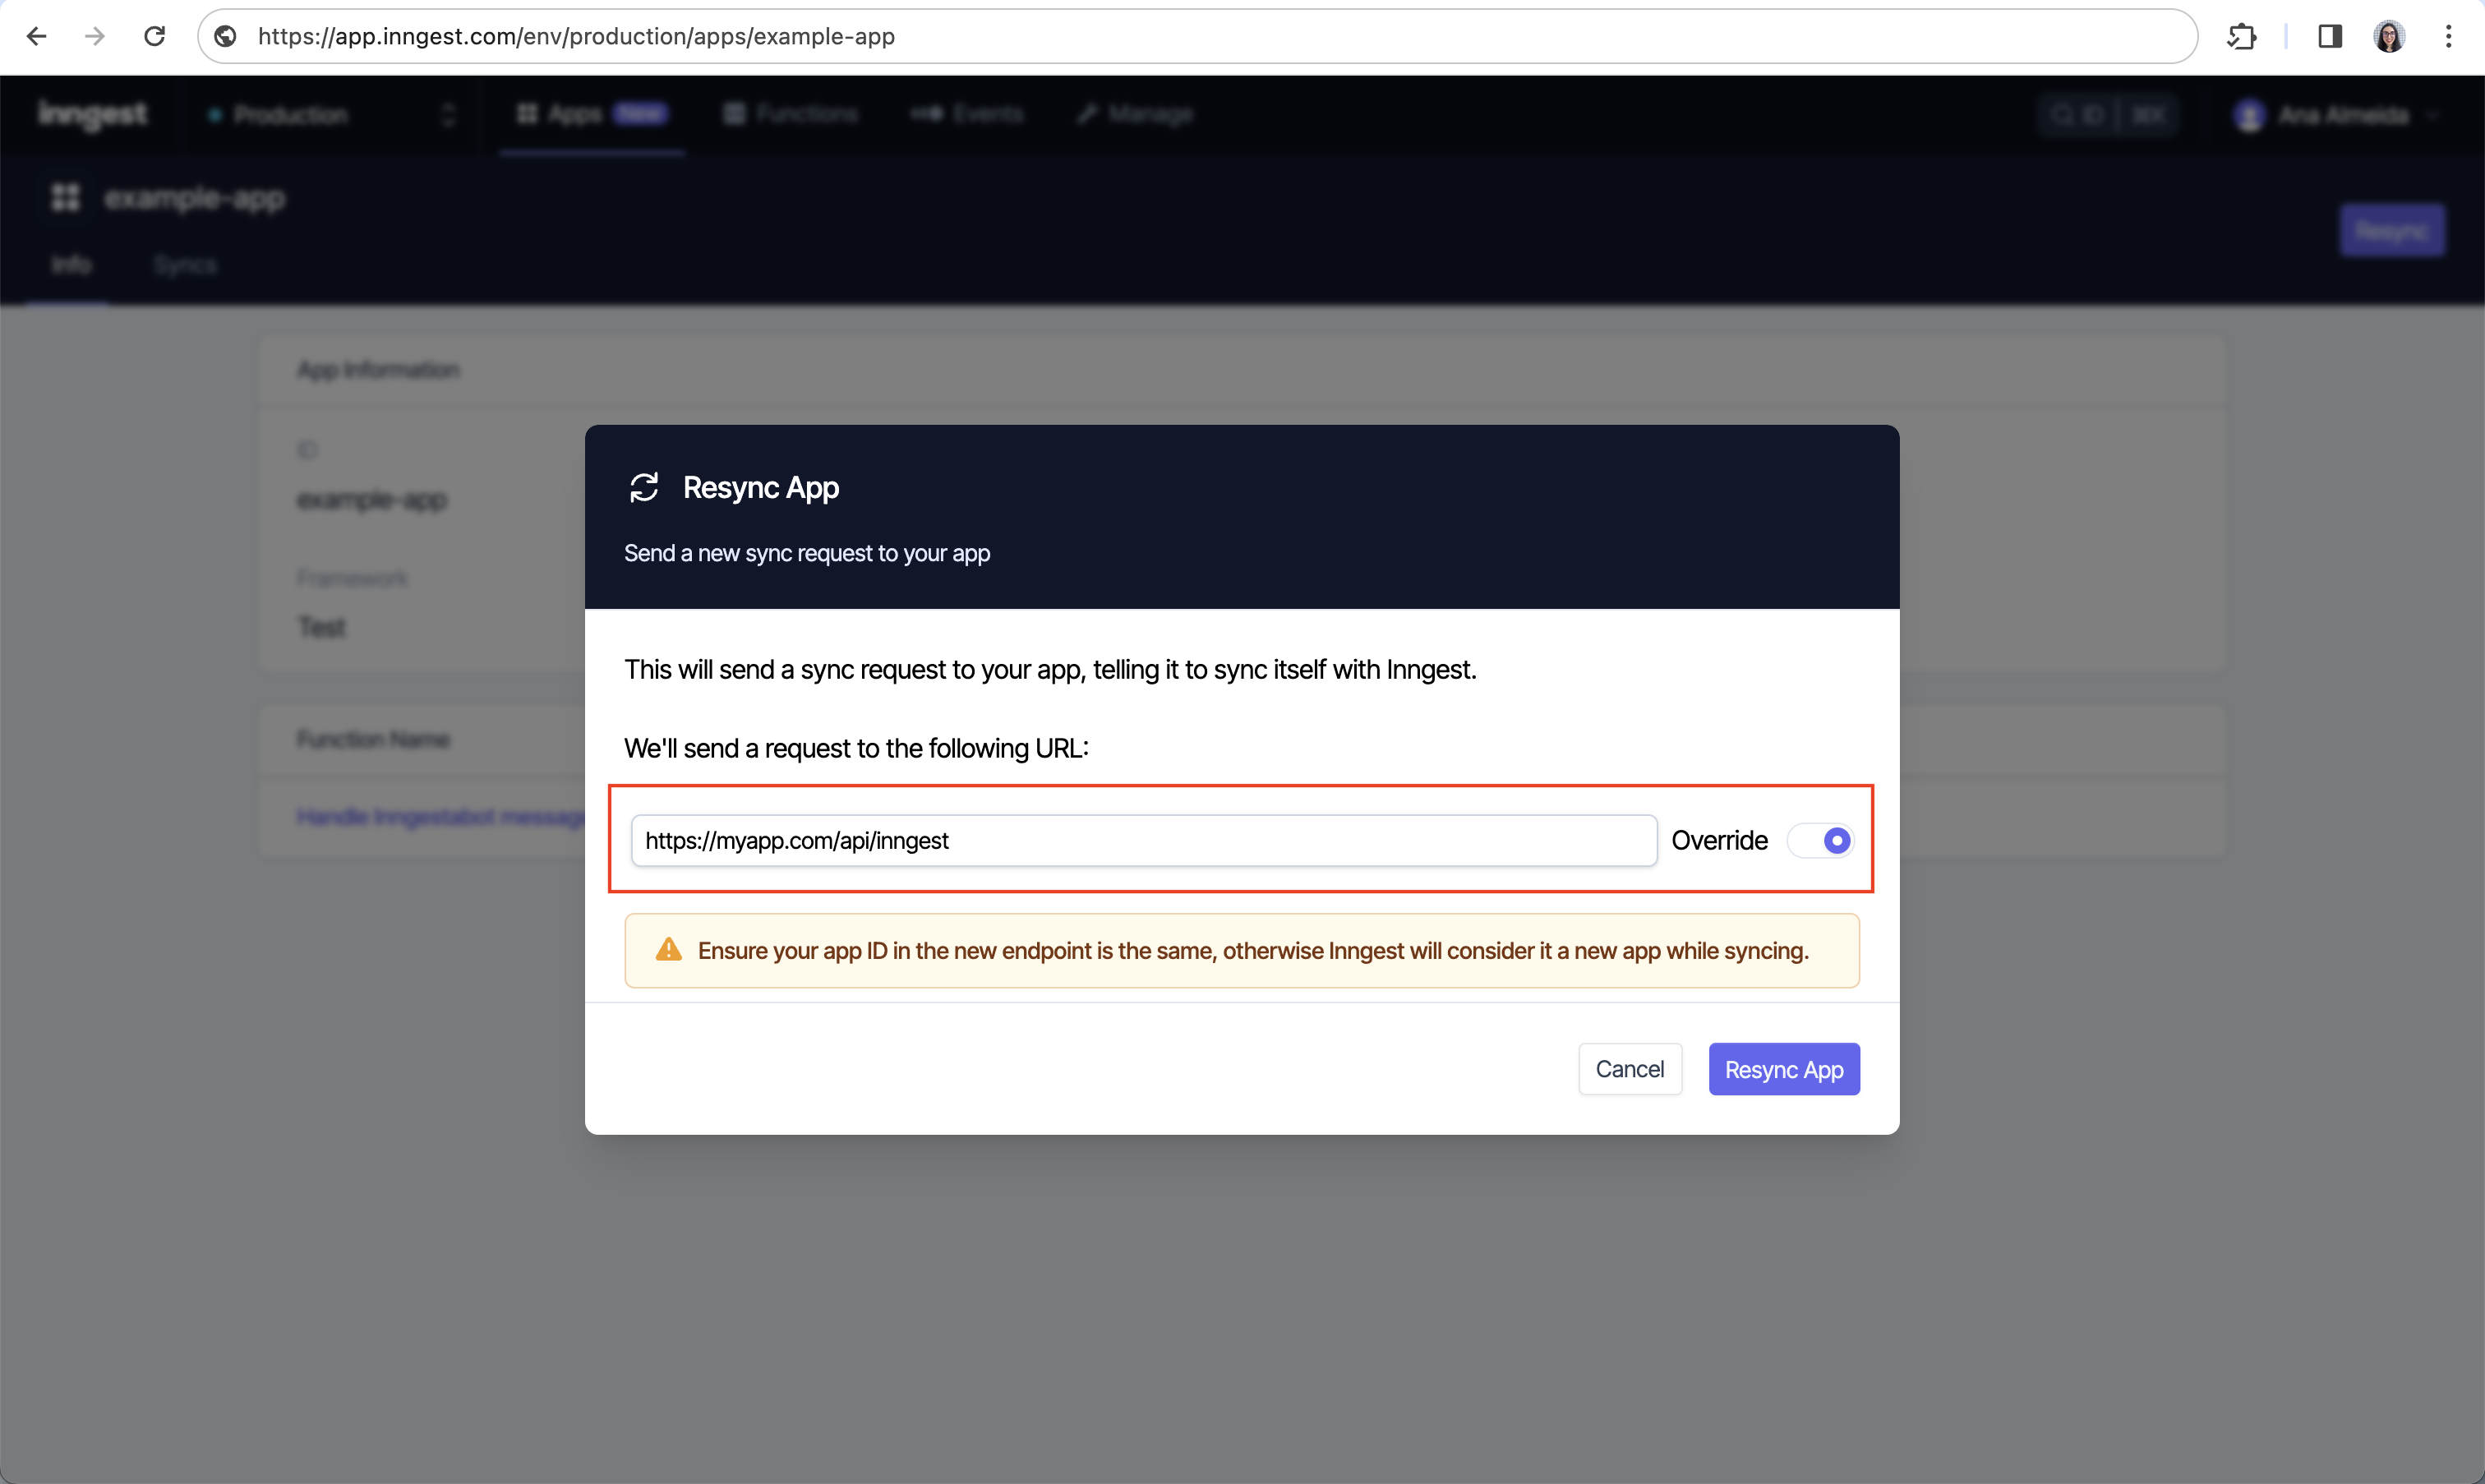Viewport: 2485px width, 1484px height.
Task: Switch to the Syncs tab
Action: (x=184, y=265)
